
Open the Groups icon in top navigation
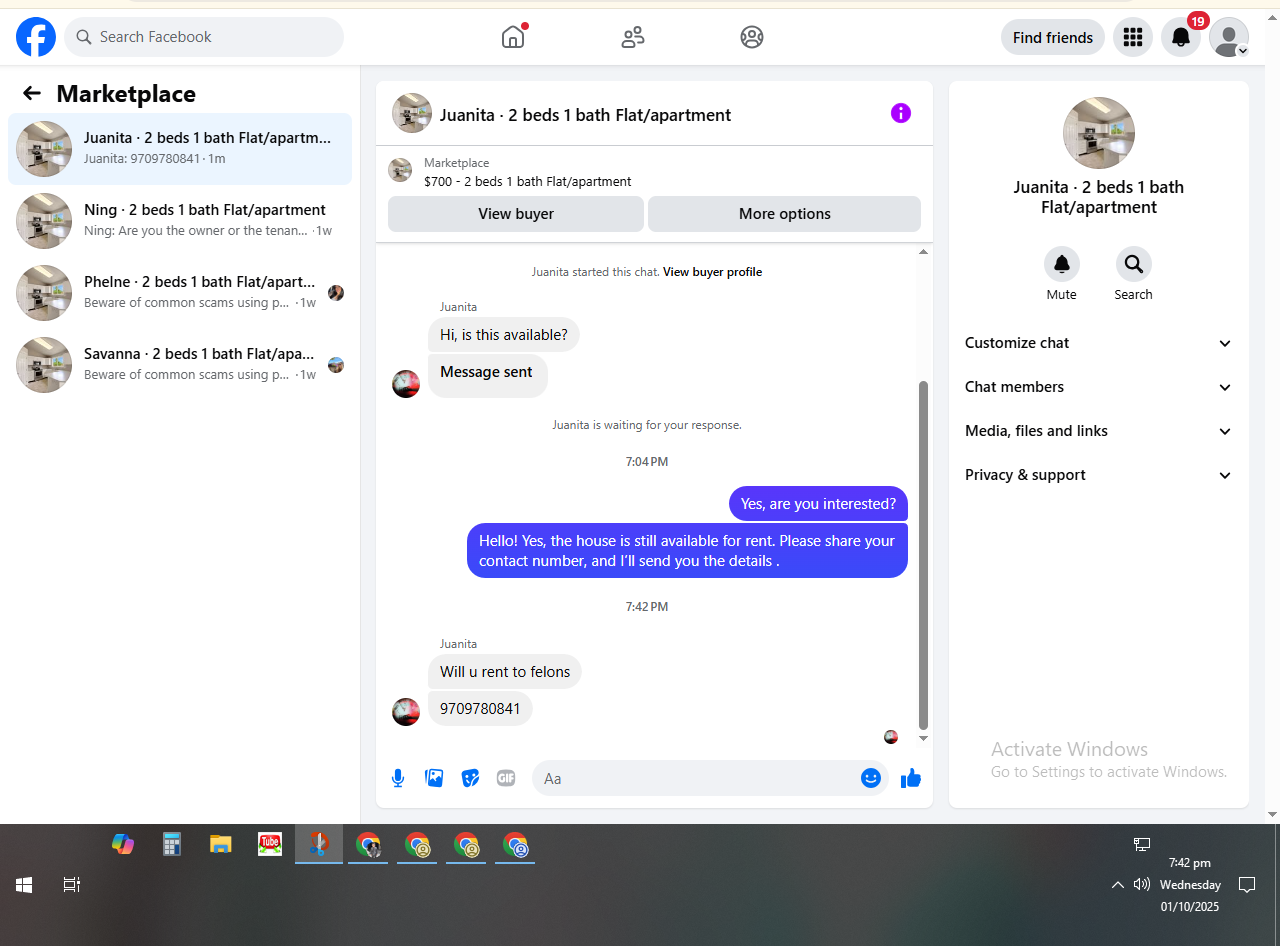coord(752,37)
